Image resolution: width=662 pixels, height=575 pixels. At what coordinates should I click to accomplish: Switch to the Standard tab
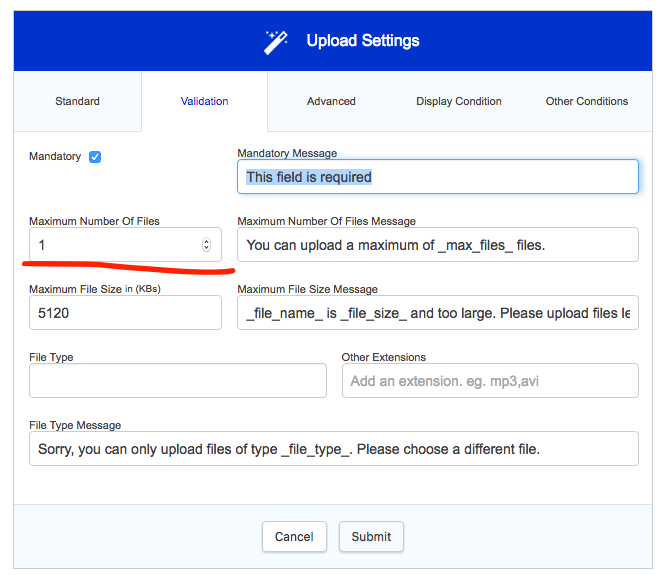click(77, 101)
